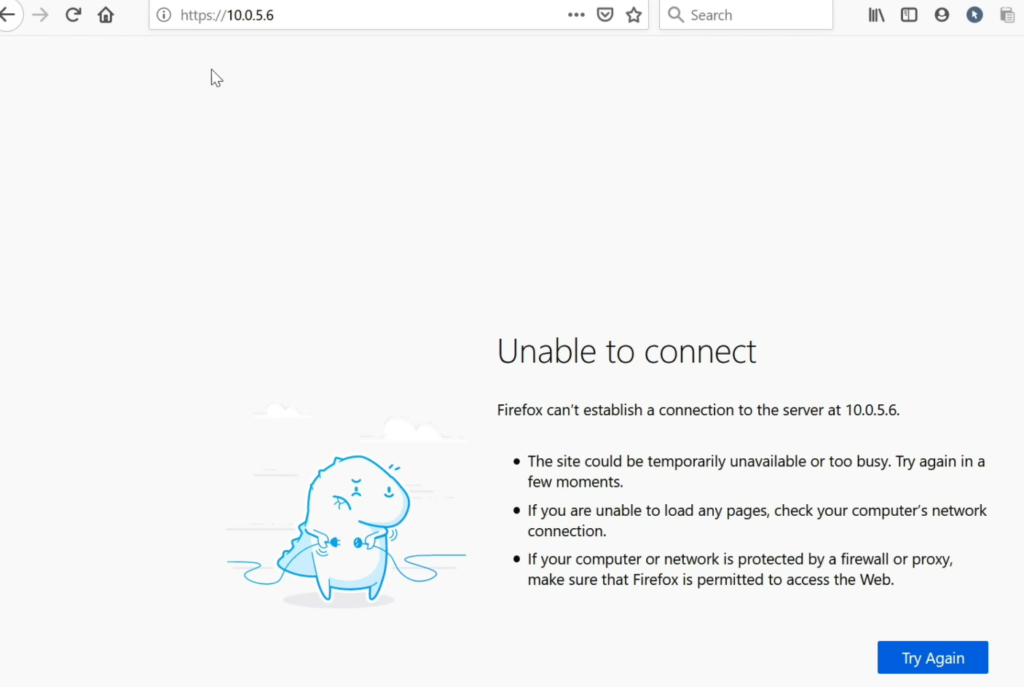Click the blue pointer extension icon
This screenshot has height=687, width=1024.
[974, 15]
